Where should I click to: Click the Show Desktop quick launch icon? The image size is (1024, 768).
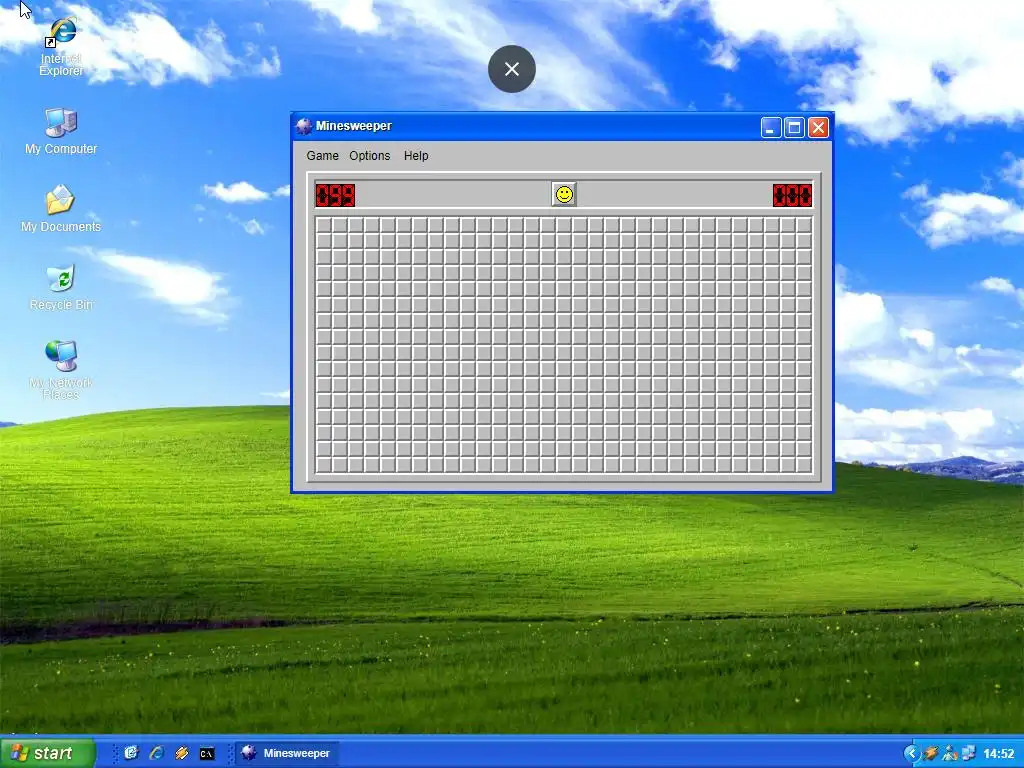[x=131, y=753]
